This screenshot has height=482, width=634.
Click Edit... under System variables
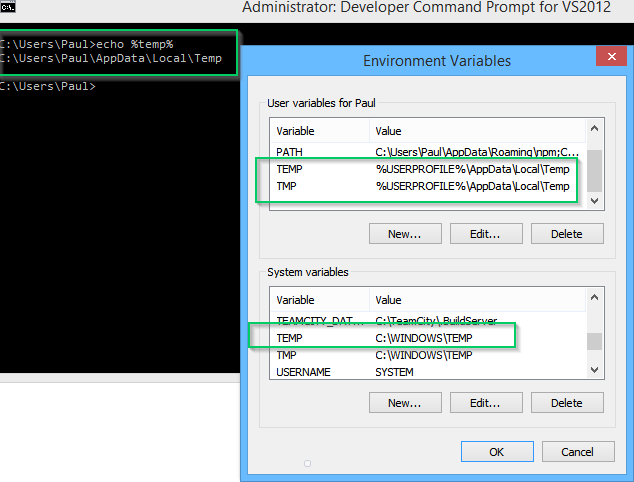pos(486,403)
